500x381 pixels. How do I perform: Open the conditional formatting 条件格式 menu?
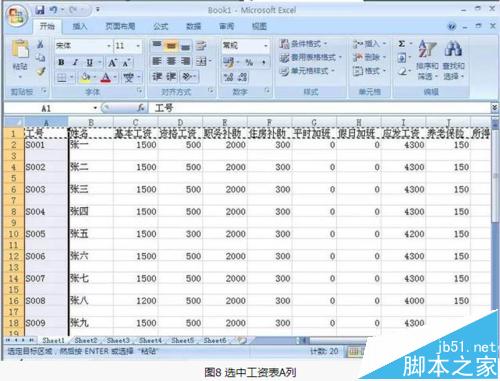pos(304,44)
